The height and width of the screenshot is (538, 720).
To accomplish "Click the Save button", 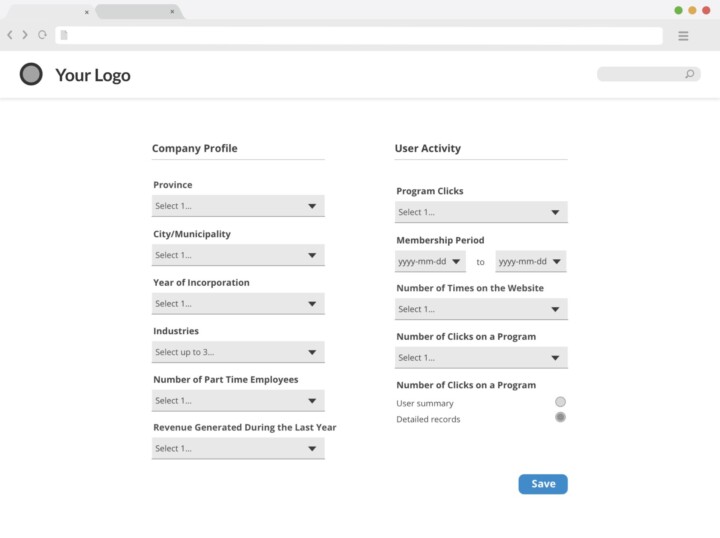I will pos(543,484).
